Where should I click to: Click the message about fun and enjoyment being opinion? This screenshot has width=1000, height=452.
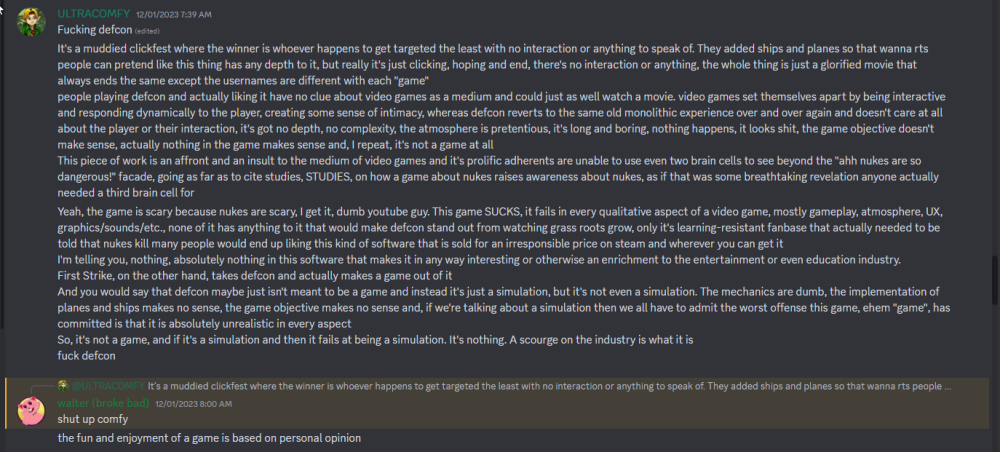click(209, 438)
